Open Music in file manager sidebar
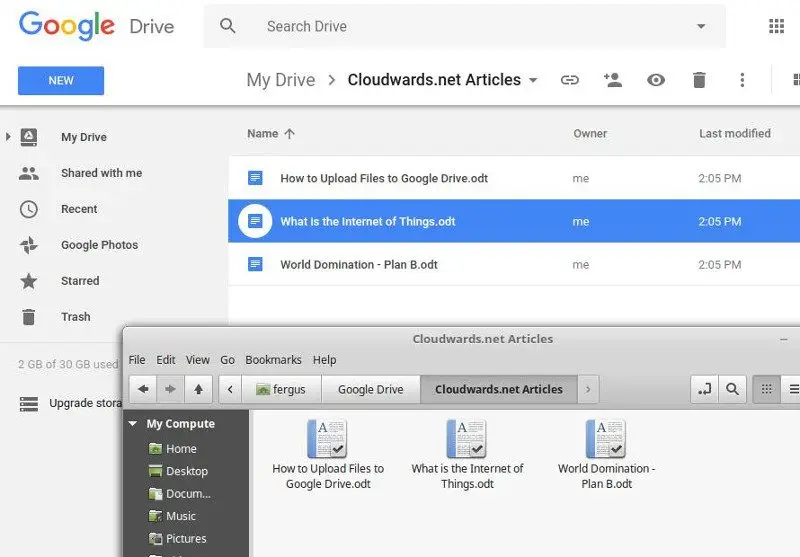 (x=172, y=516)
